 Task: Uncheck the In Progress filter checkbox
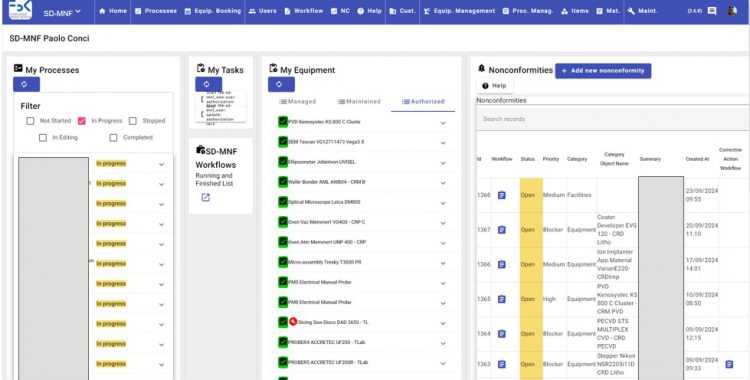point(82,121)
